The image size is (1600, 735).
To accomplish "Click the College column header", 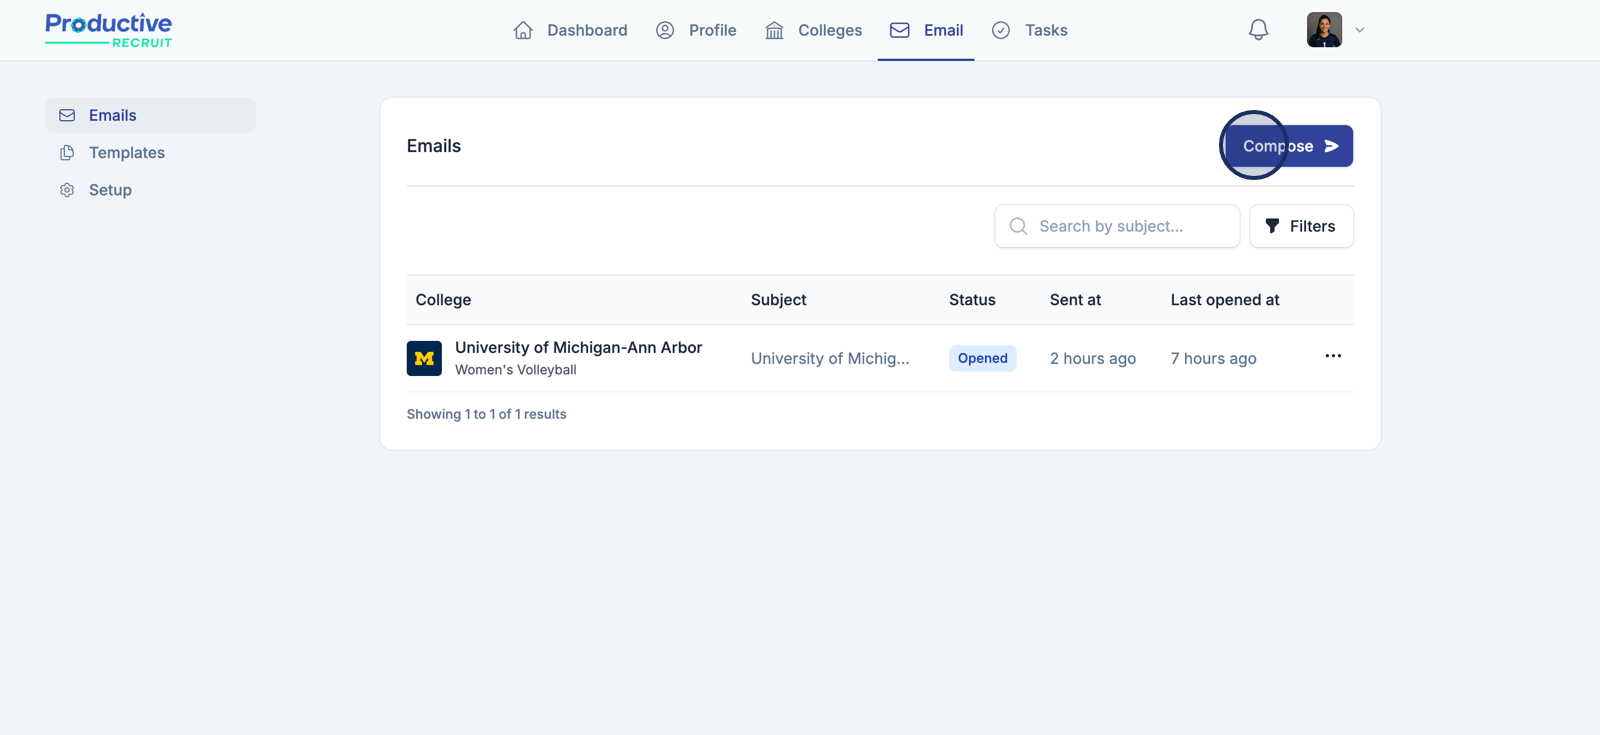I will pyautogui.click(x=443, y=300).
